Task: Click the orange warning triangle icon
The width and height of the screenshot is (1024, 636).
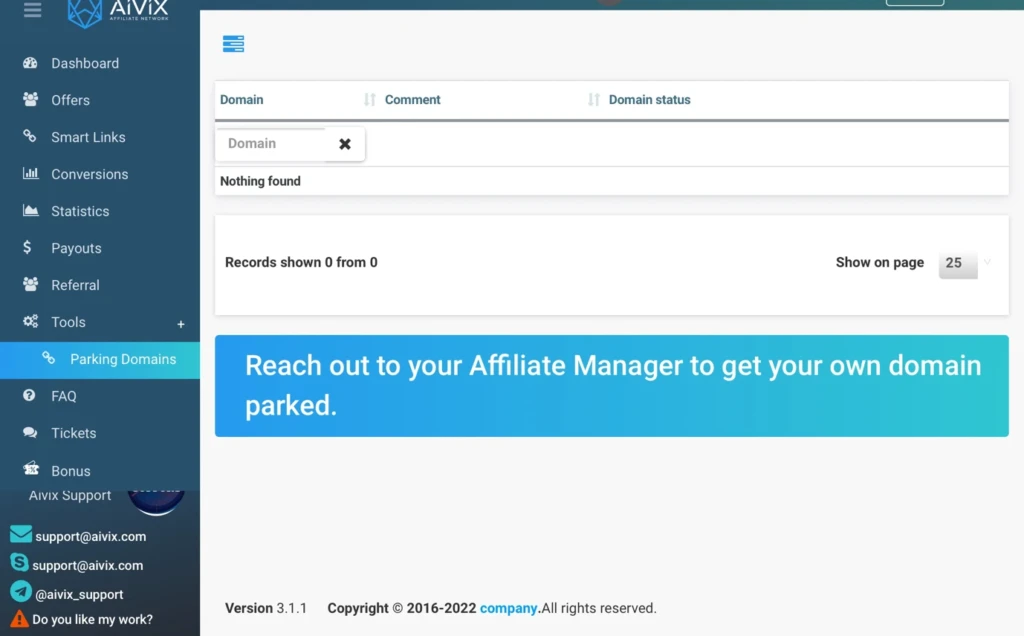Action: tap(20, 618)
